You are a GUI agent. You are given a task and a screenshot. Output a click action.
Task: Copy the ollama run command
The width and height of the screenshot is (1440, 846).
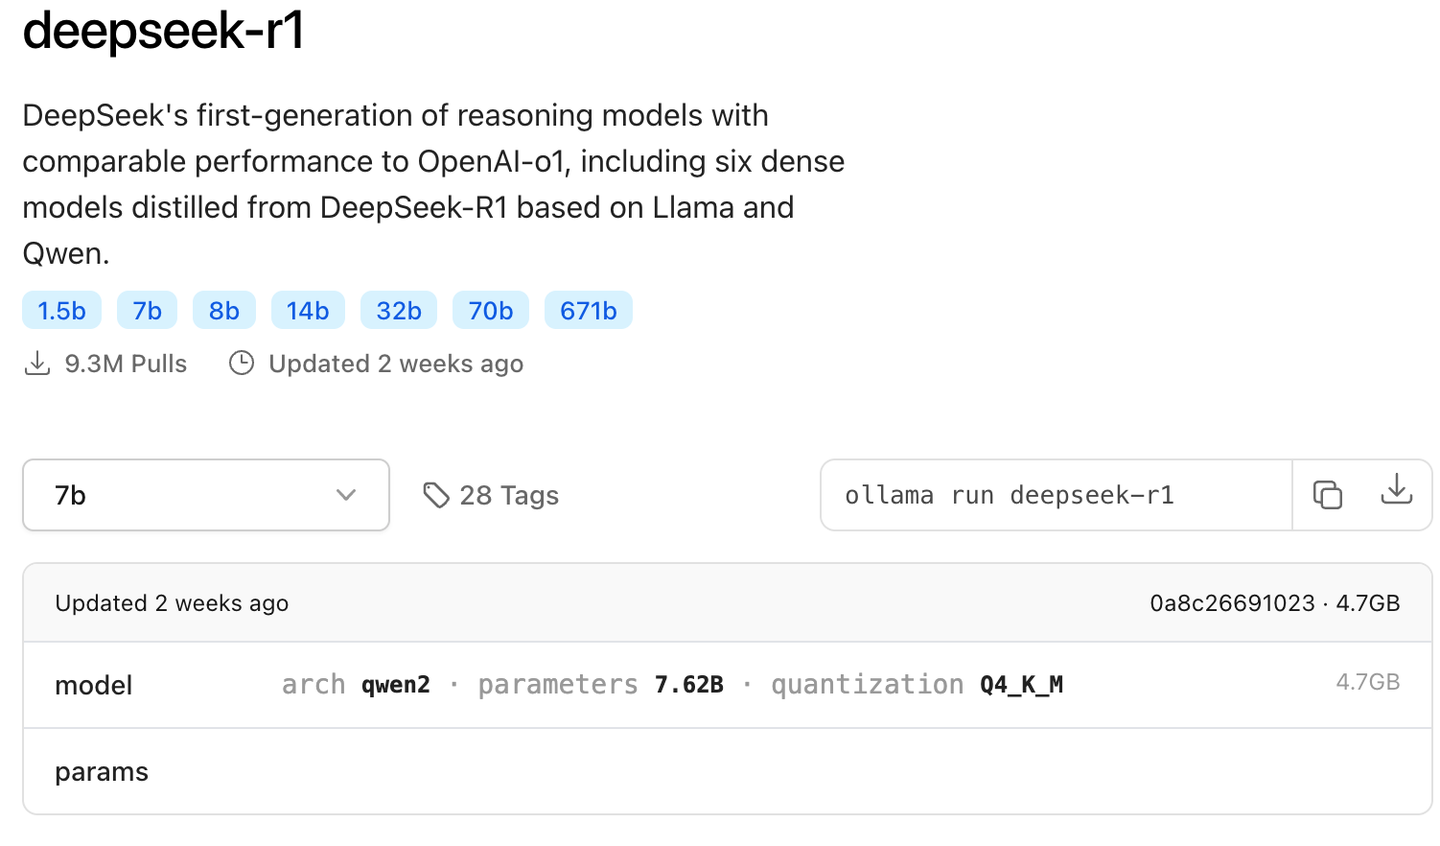[x=1327, y=495]
